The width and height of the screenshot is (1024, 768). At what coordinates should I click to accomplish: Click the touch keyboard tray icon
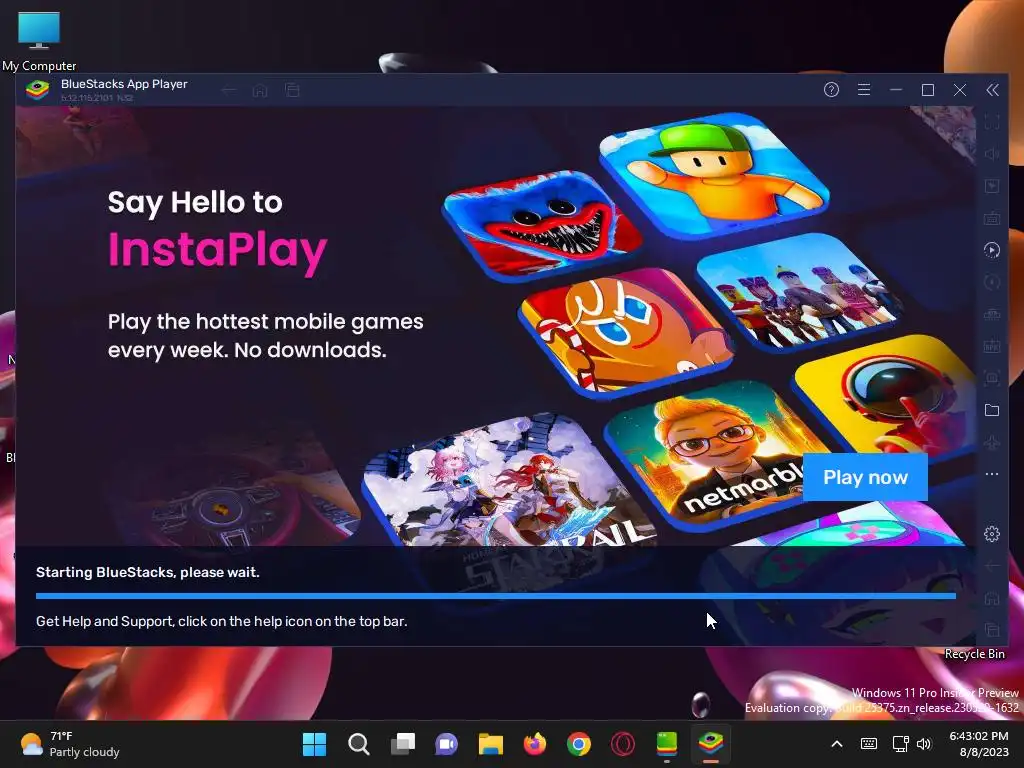click(869, 744)
